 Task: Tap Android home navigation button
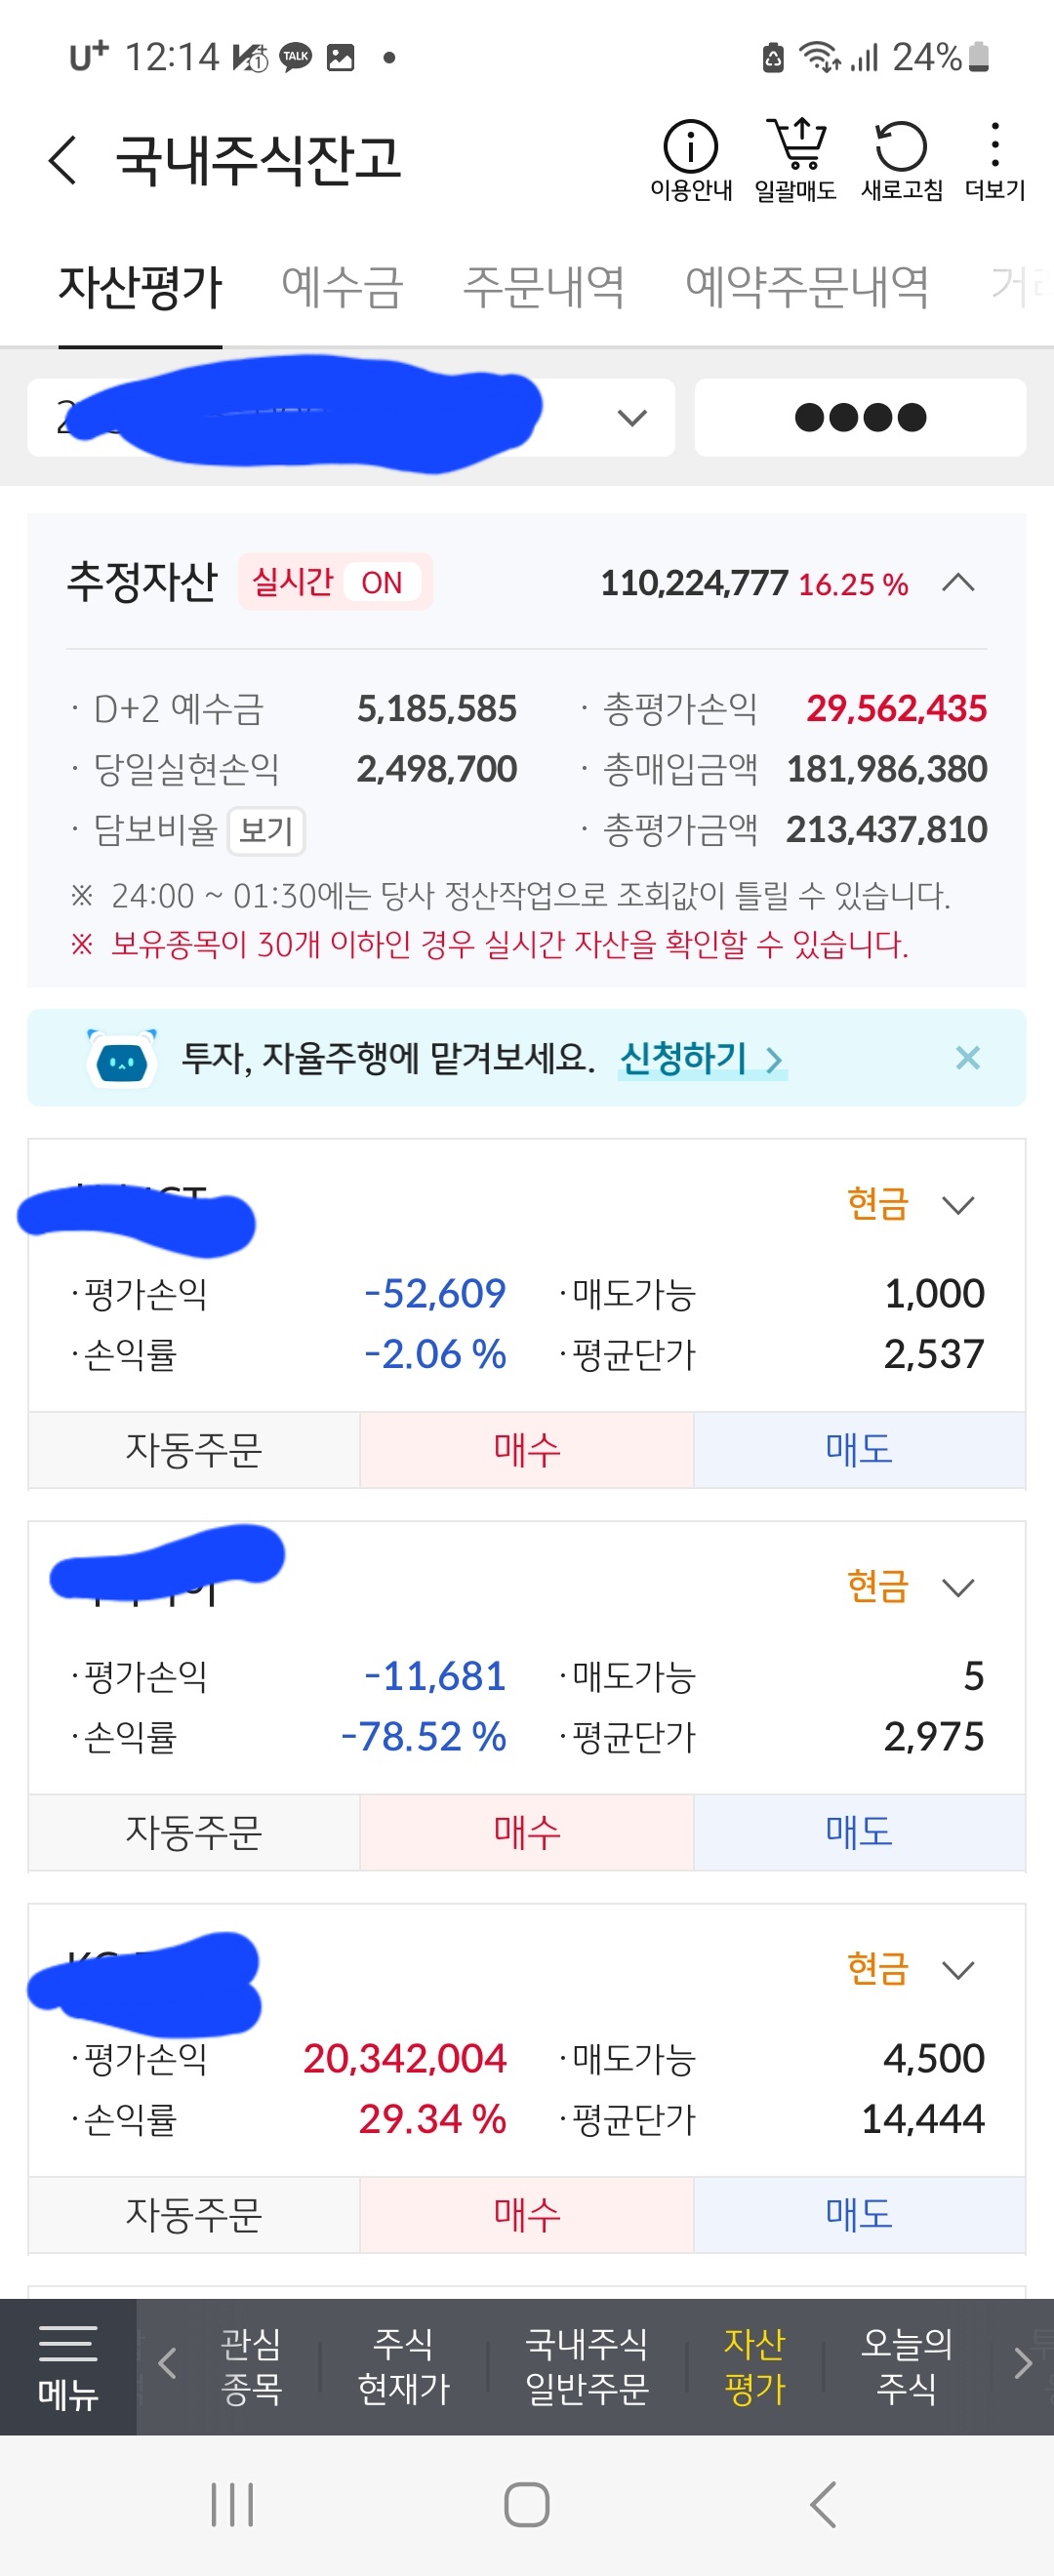click(527, 2505)
